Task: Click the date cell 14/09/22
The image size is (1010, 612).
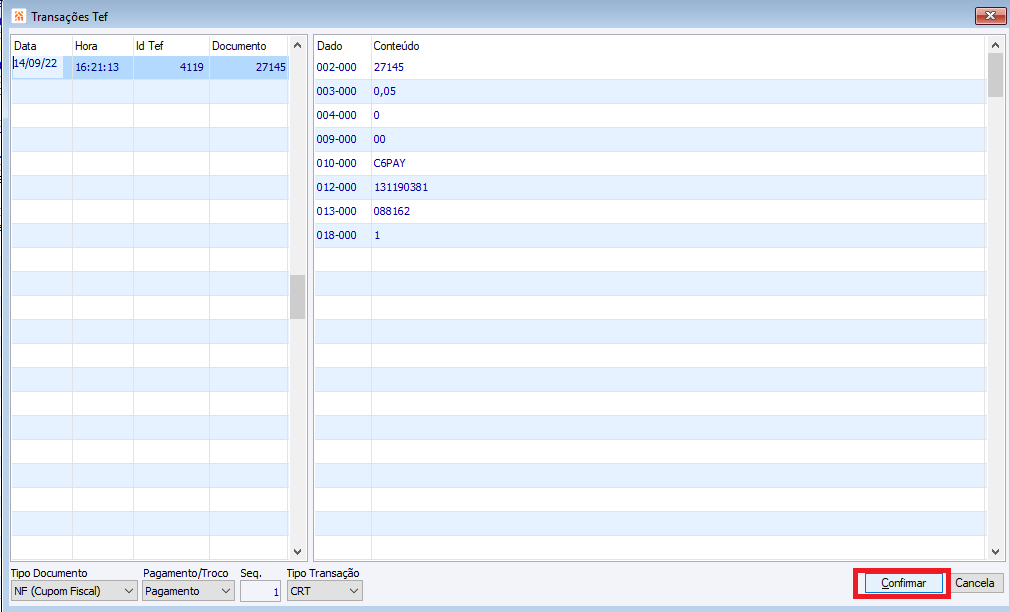Action: 38,67
